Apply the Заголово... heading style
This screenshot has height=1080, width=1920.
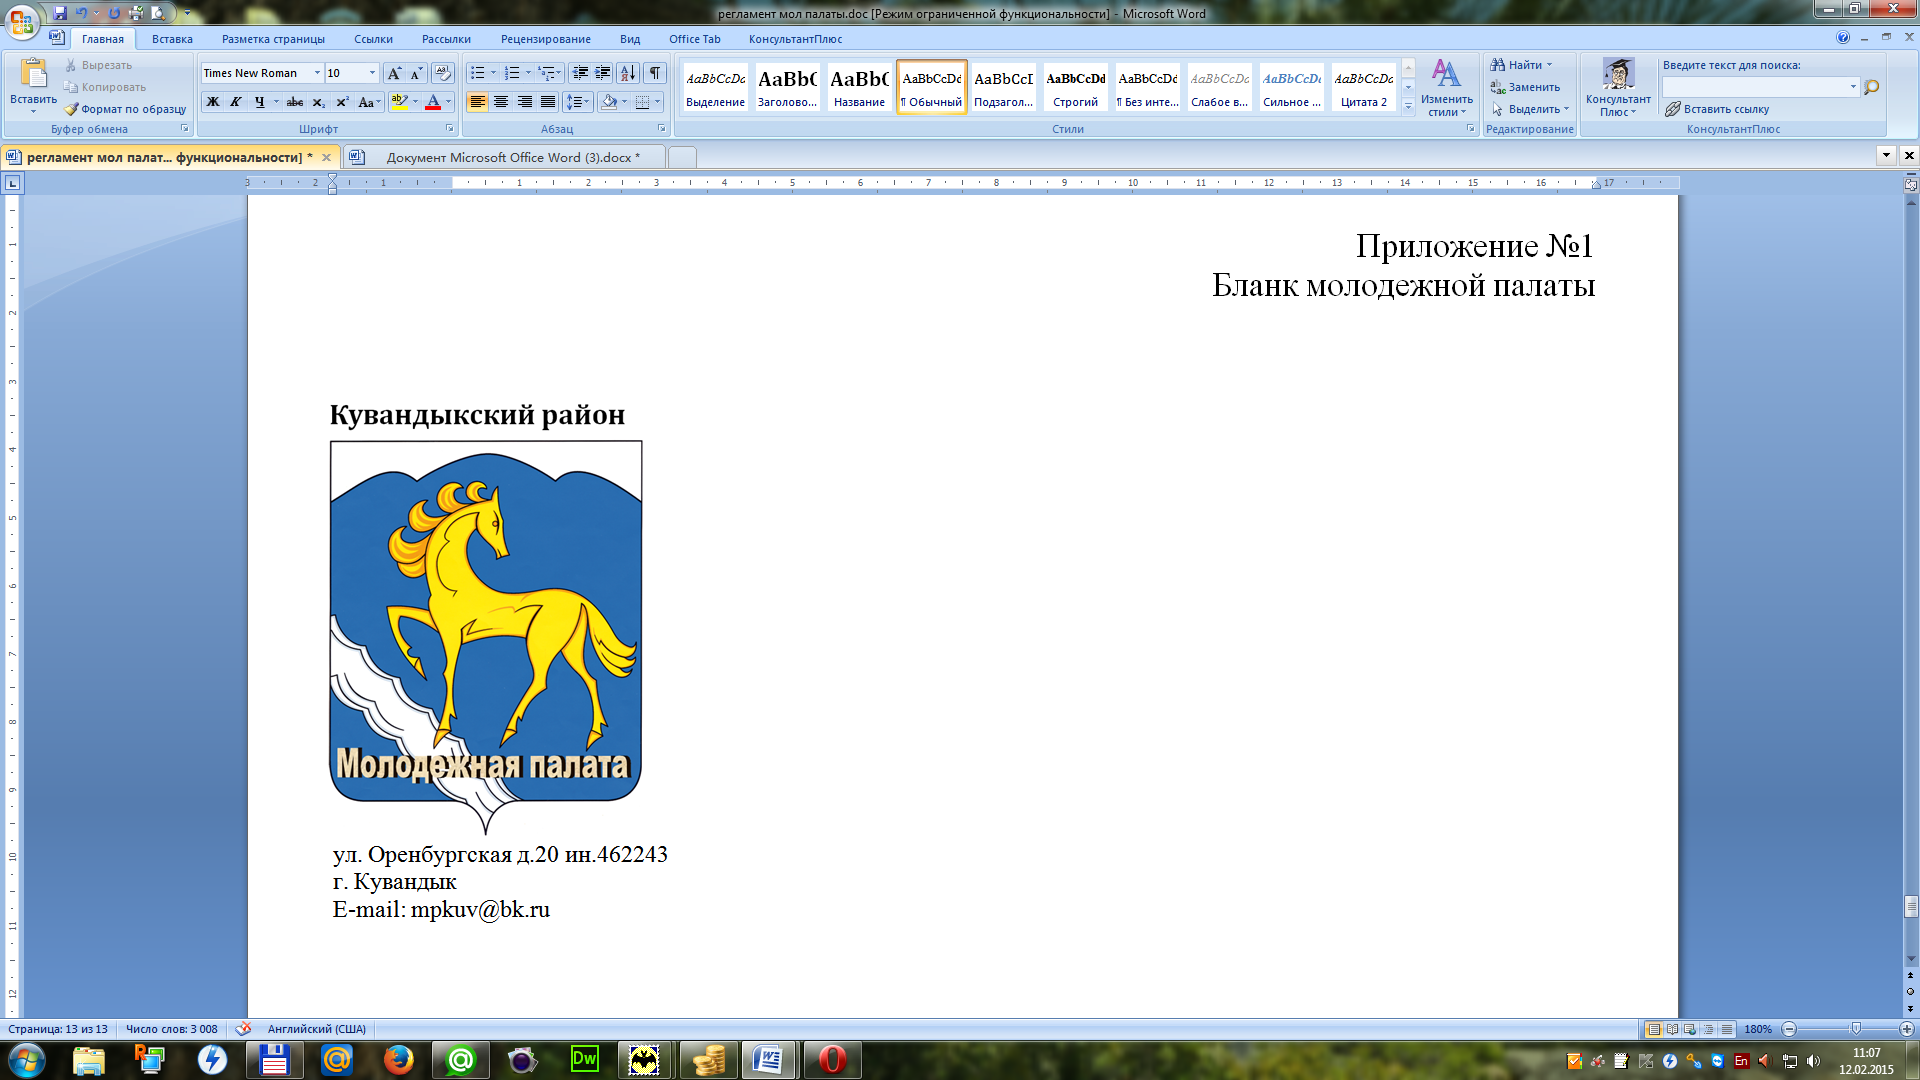pyautogui.click(x=787, y=87)
